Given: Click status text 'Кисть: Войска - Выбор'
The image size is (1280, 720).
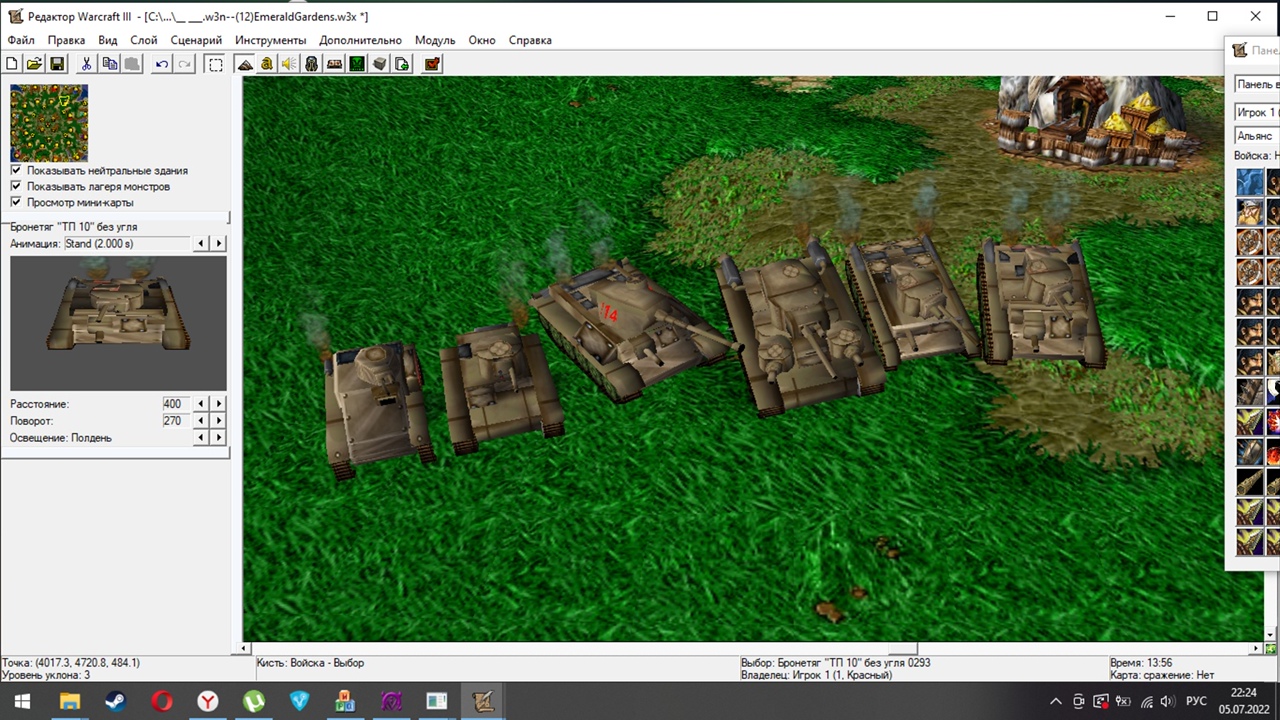Looking at the screenshot, I should [x=310, y=663].
